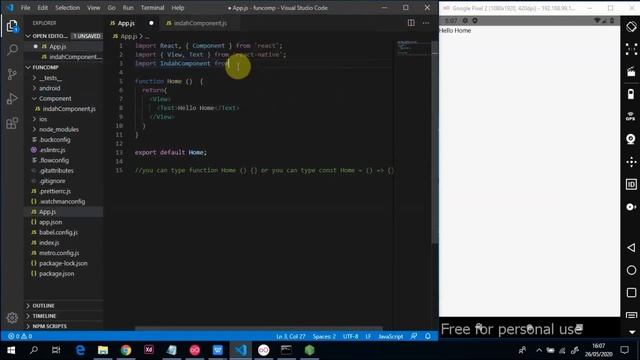Open the File menu
640x360 pixels.
tap(25, 8)
